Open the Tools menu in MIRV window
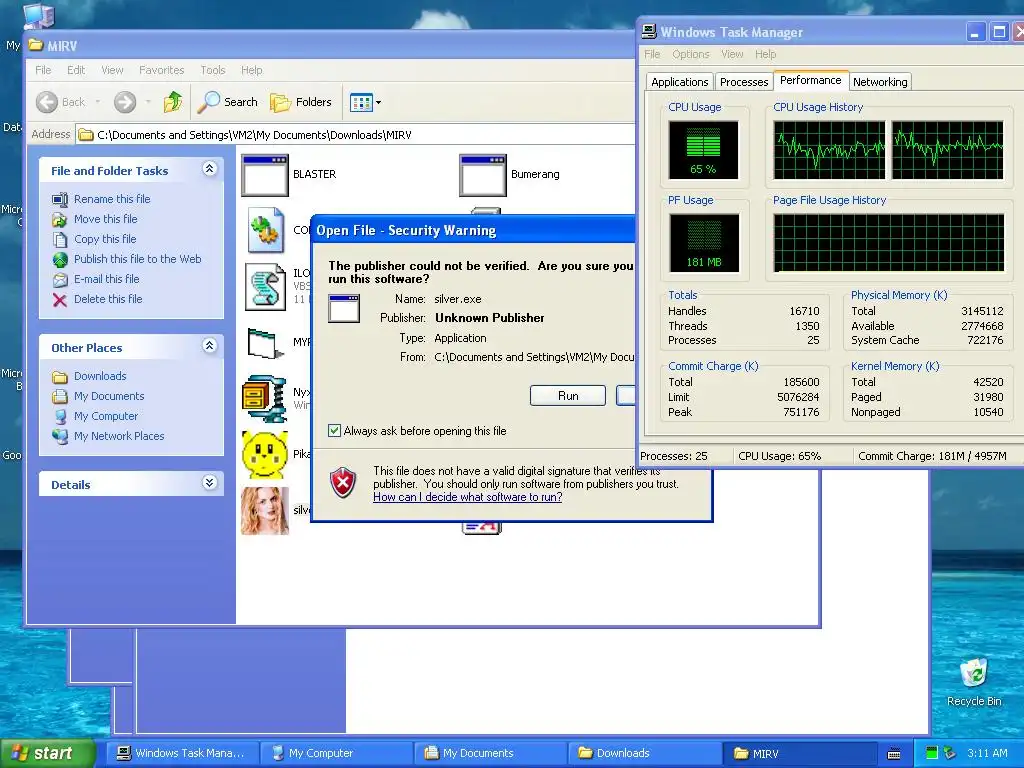 213,70
